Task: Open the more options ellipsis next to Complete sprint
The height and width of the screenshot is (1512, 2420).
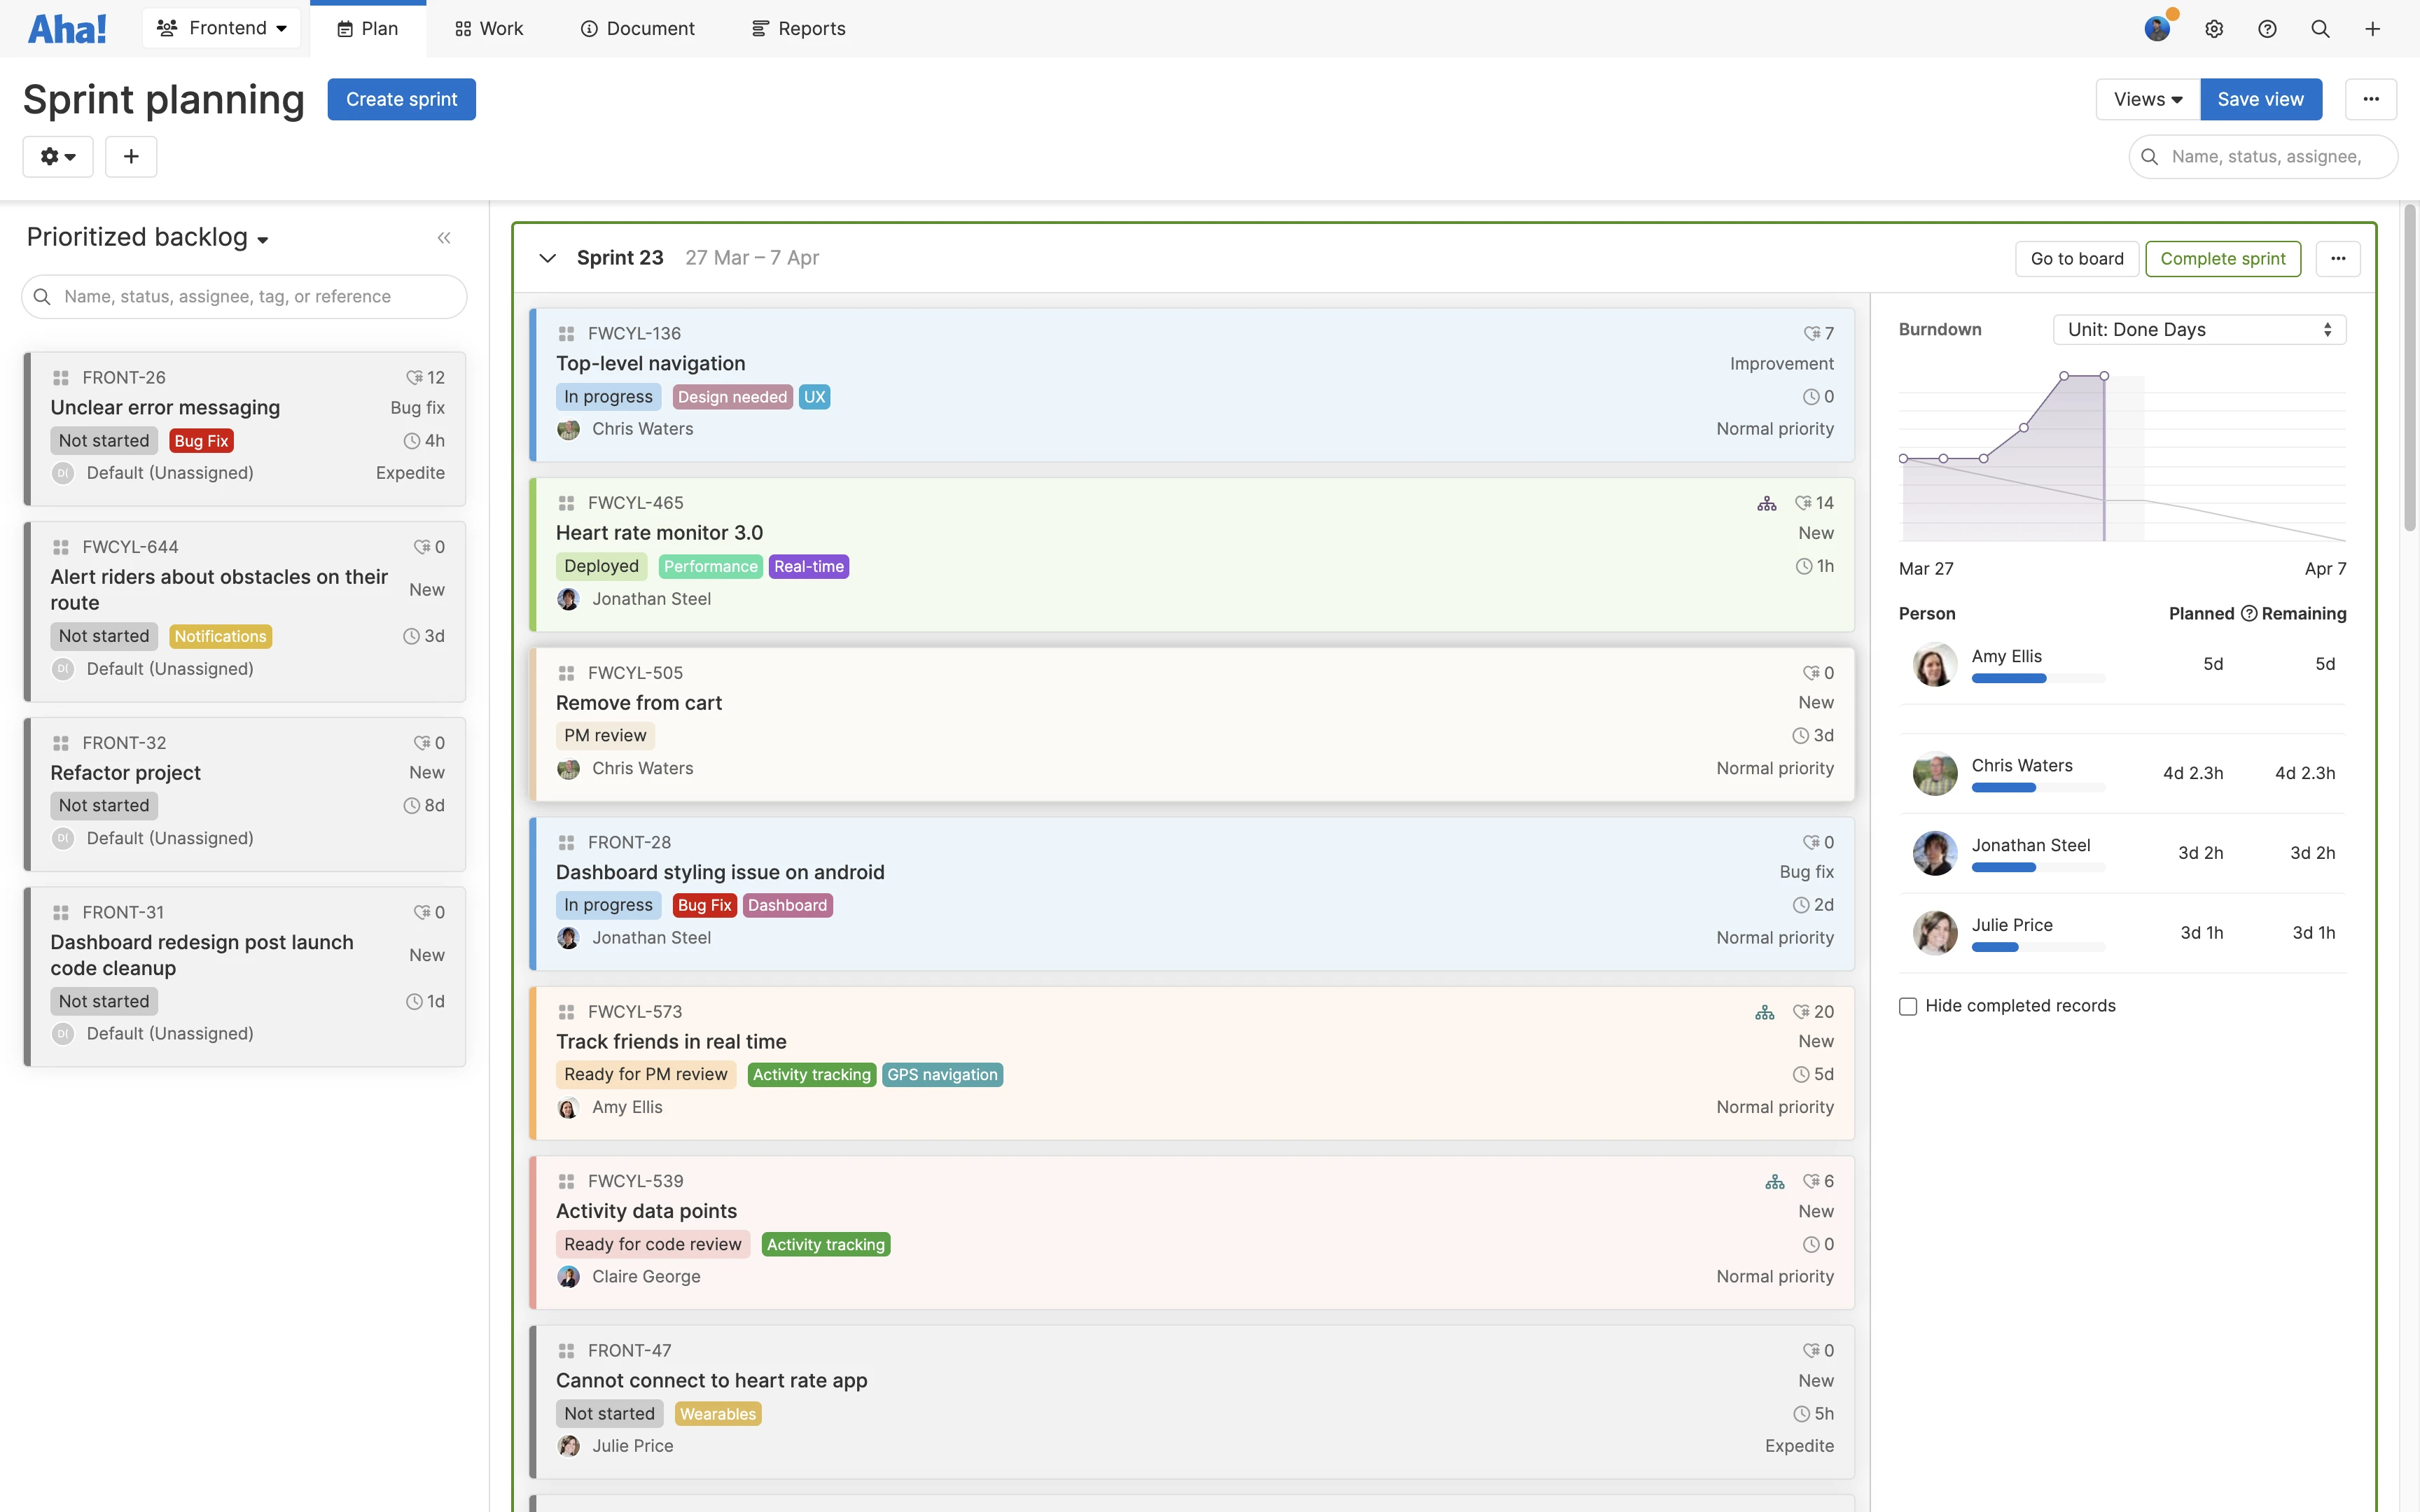Action: click(x=2338, y=258)
